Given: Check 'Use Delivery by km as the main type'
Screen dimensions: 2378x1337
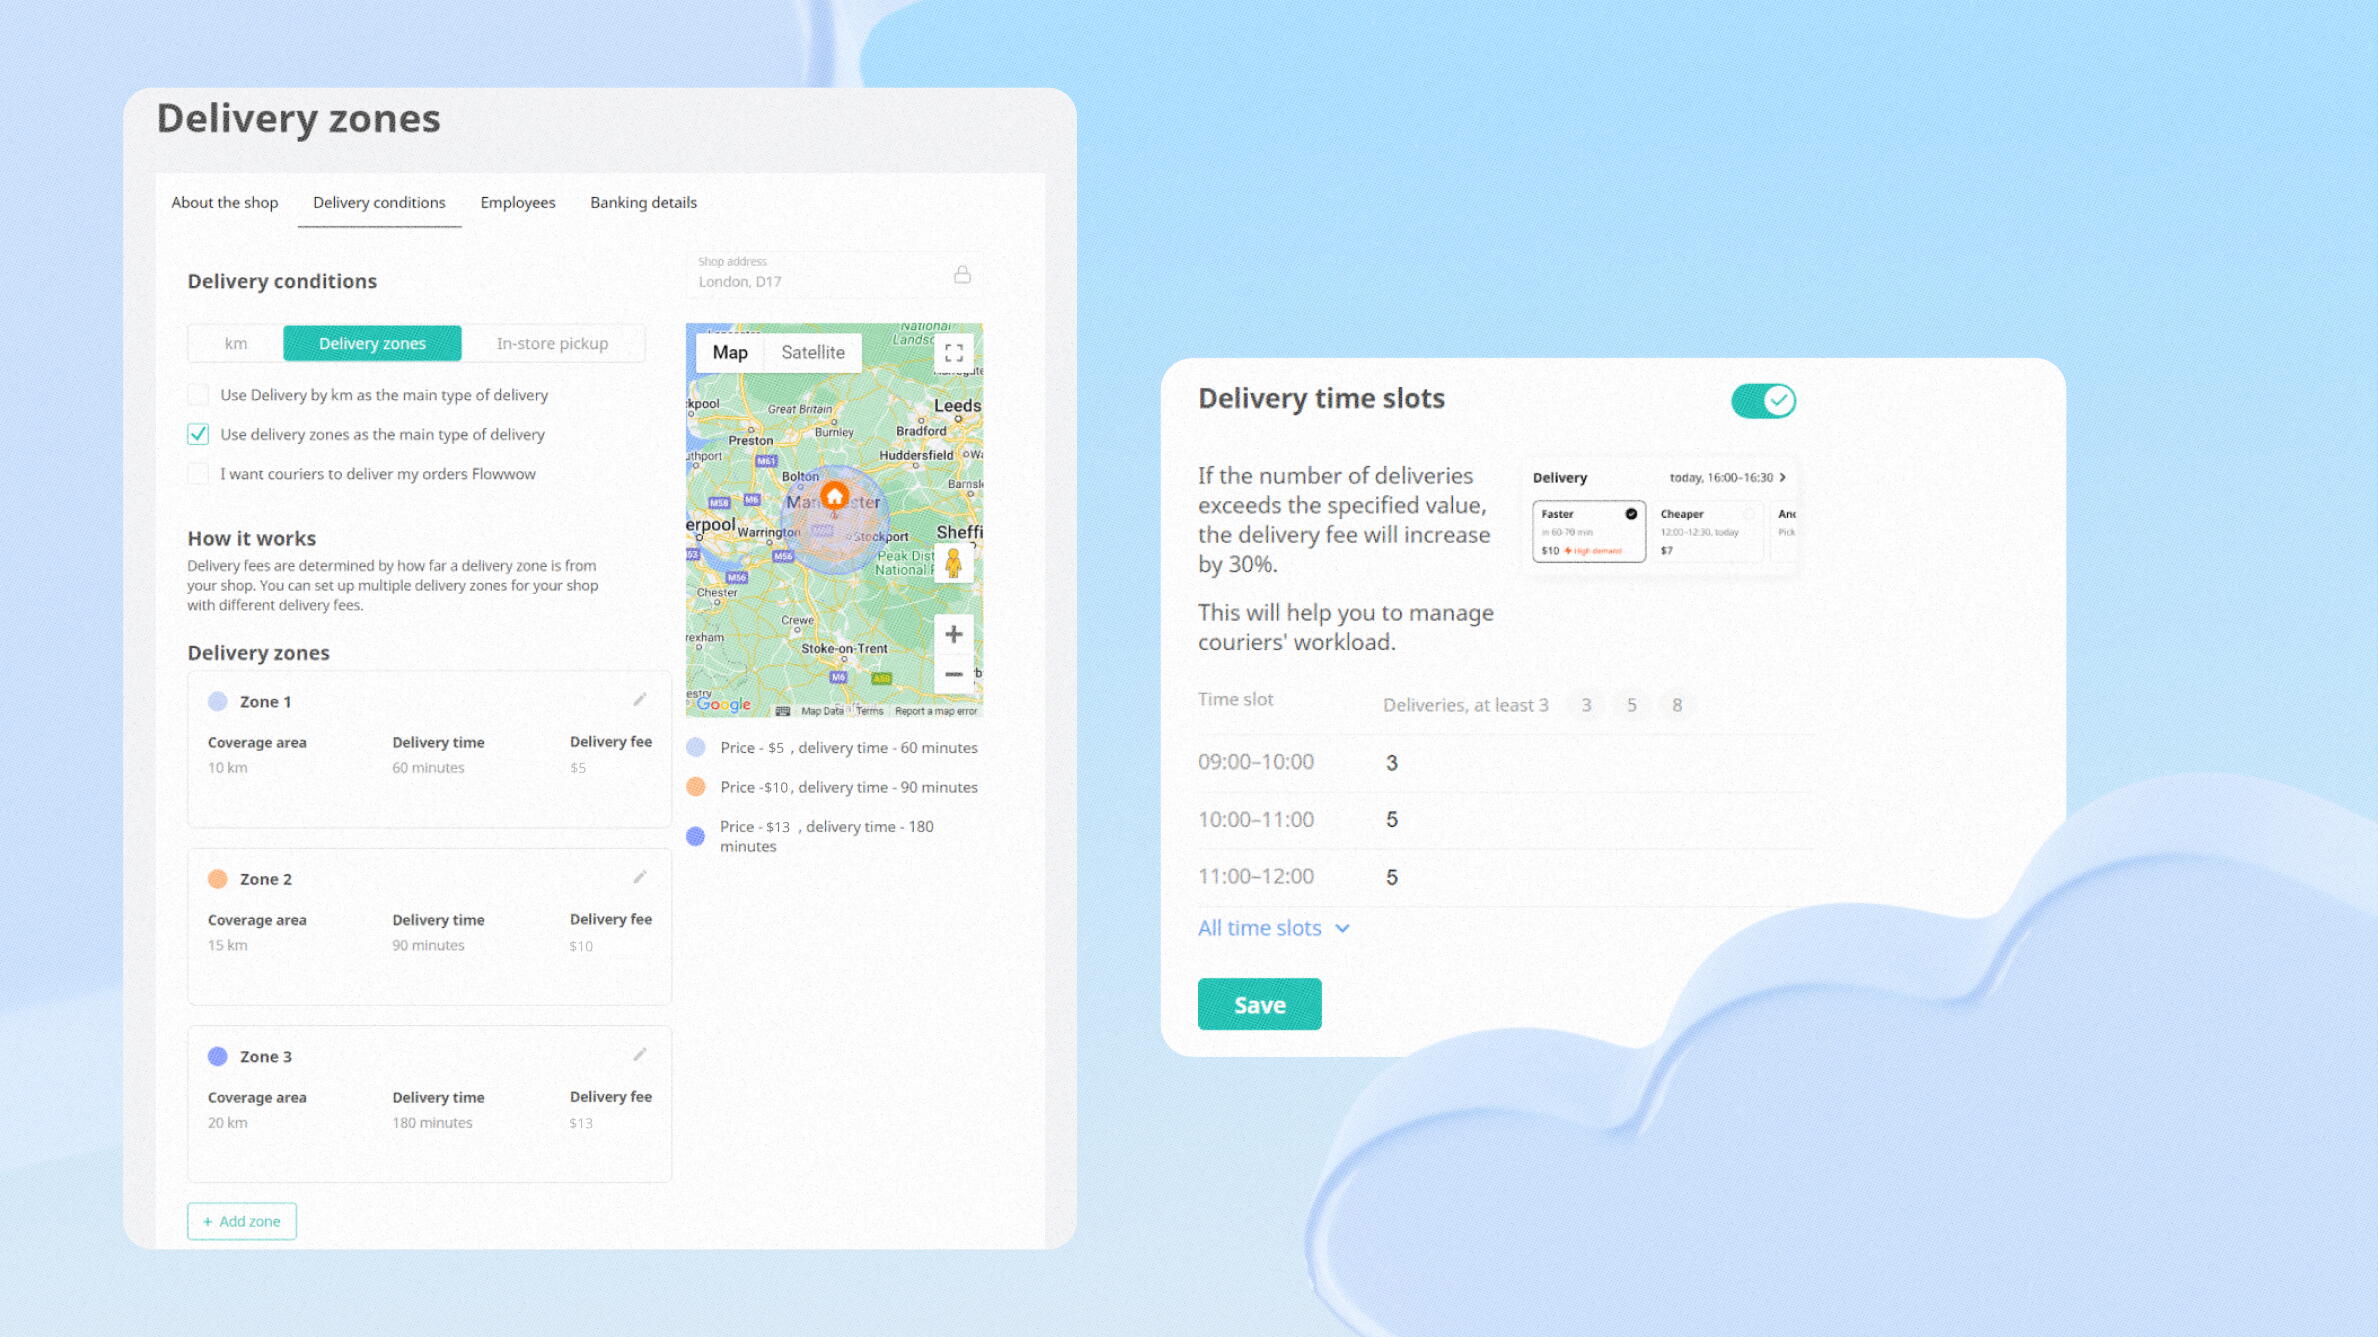Looking at the screenshot, I should point(197,394).
